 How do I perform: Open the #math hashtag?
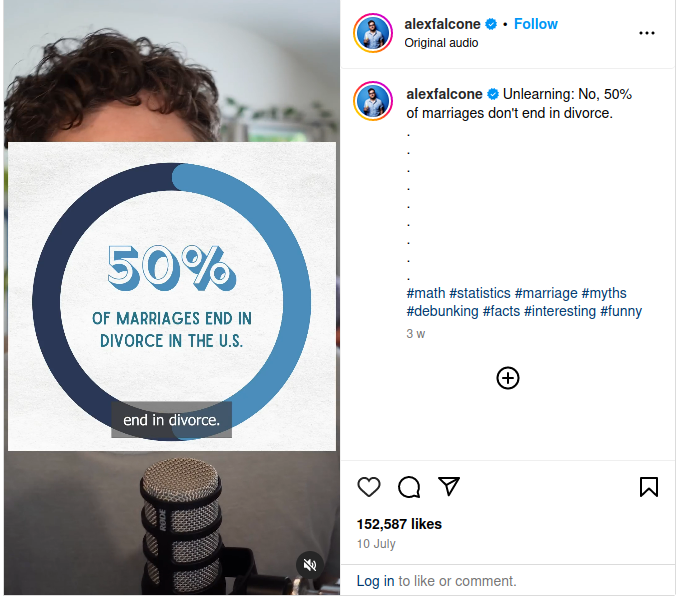click(426, 293)
